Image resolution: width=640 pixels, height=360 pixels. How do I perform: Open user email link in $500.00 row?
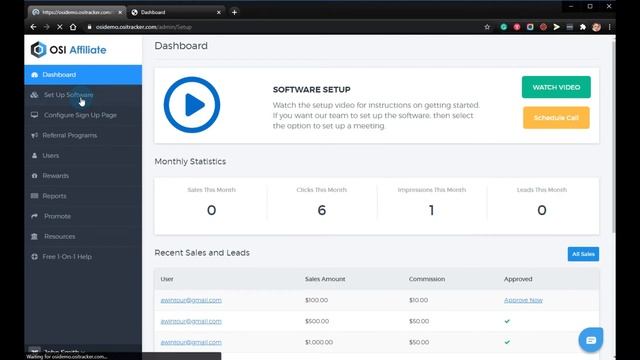(191, 321)
